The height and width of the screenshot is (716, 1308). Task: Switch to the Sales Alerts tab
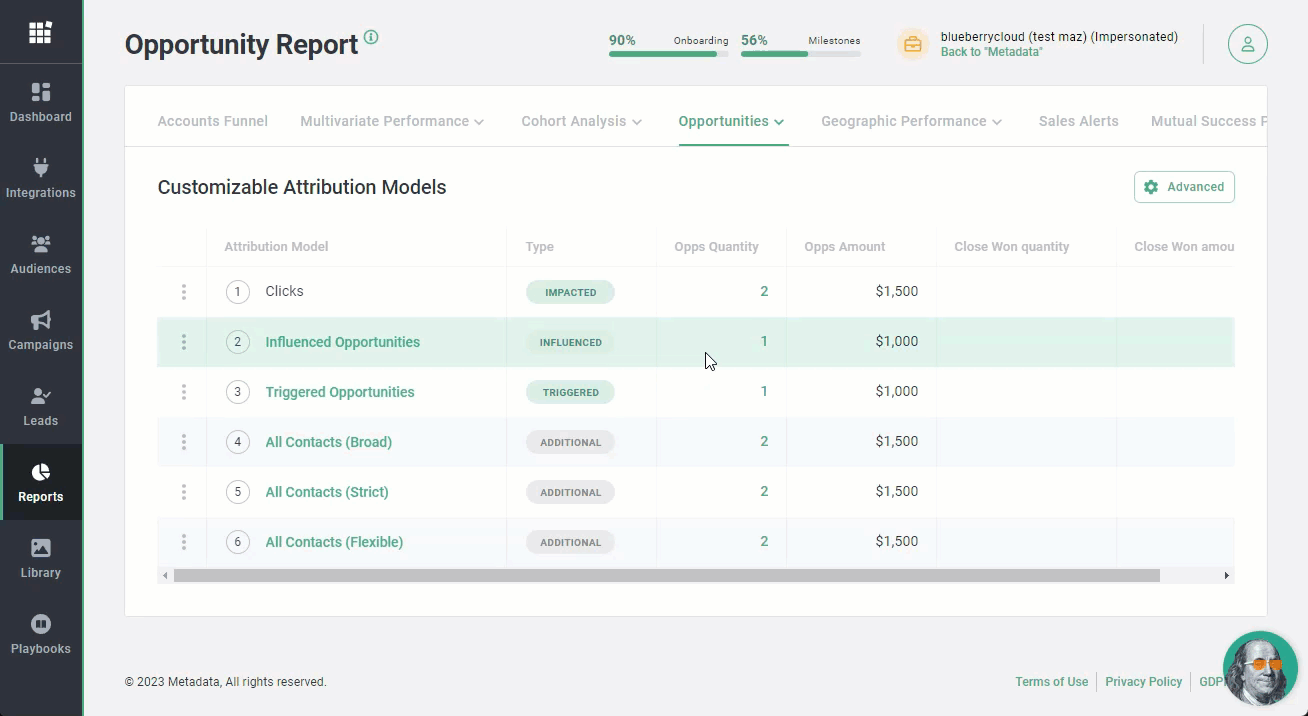pyautogui.click(x=1078, y=121)
